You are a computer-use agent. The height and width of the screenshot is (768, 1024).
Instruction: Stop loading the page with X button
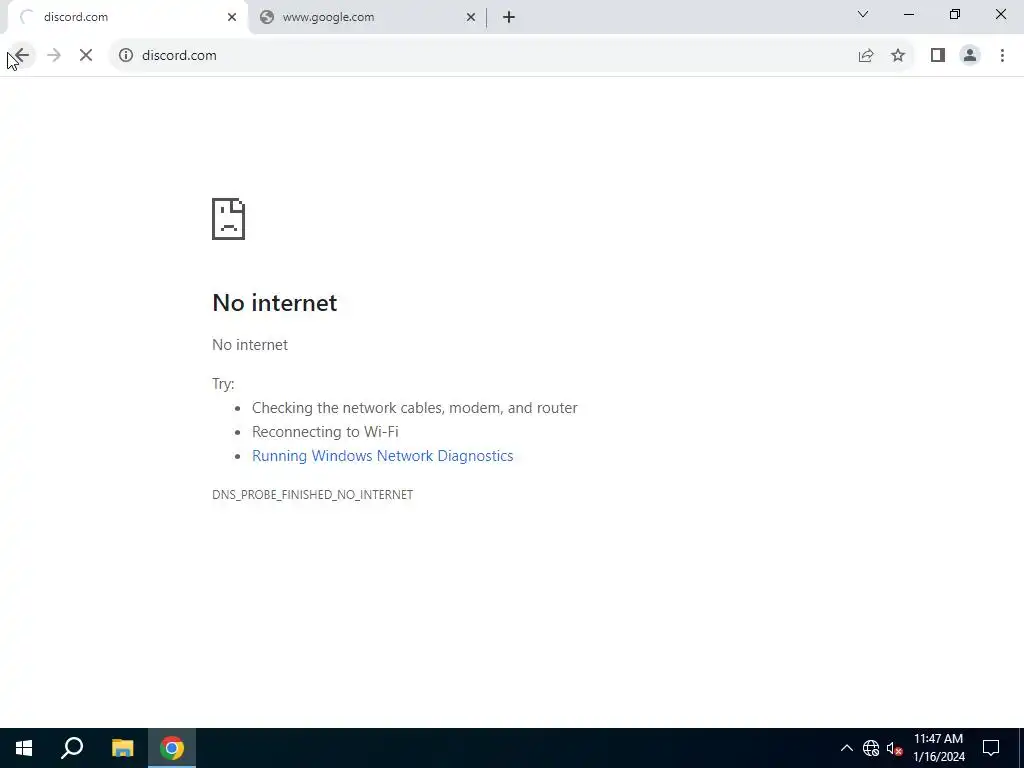click(x=86, y=56)
